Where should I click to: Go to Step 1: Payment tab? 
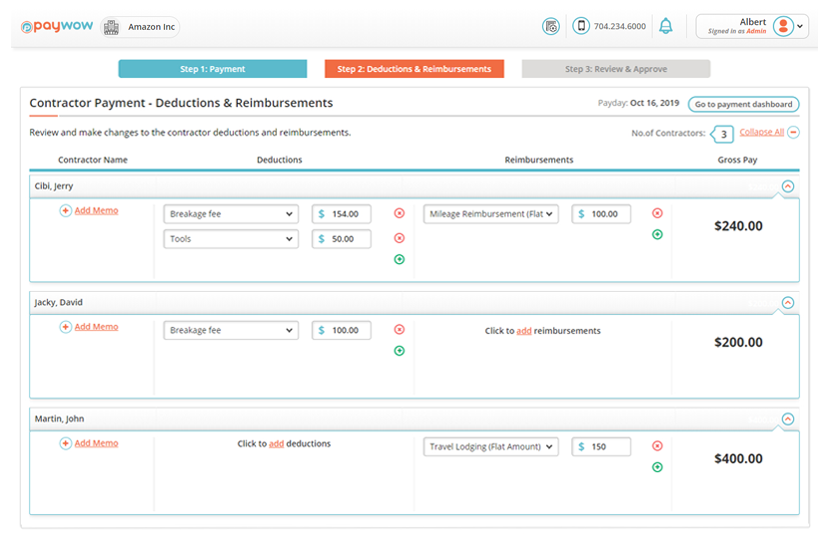coord(213,69)
